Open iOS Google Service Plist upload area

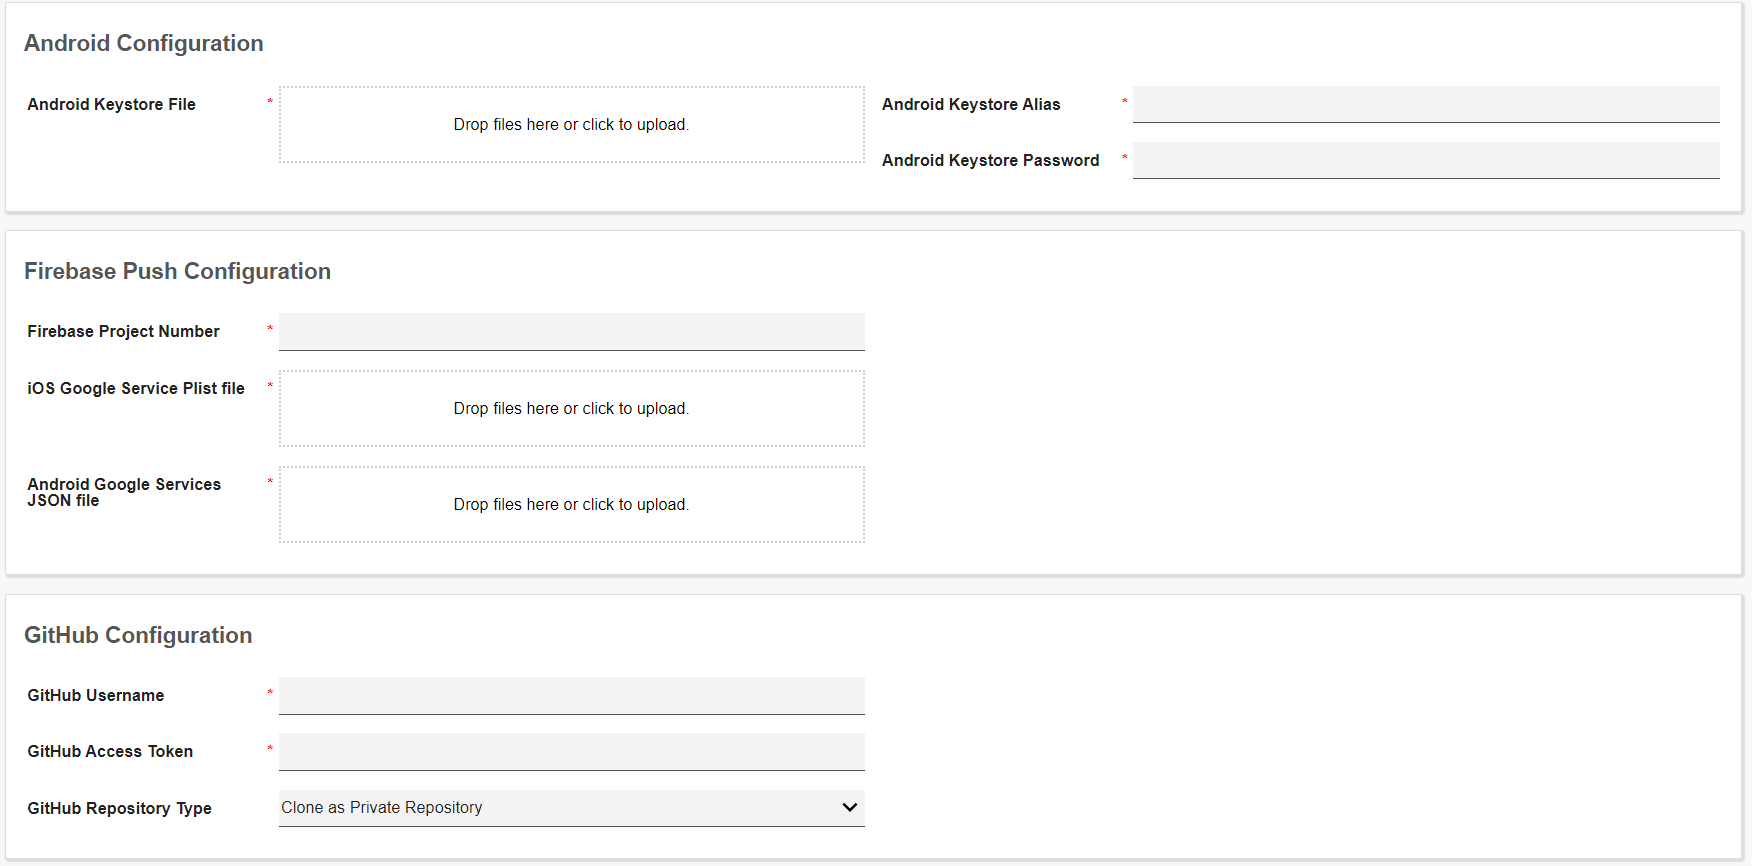(571, 408)
